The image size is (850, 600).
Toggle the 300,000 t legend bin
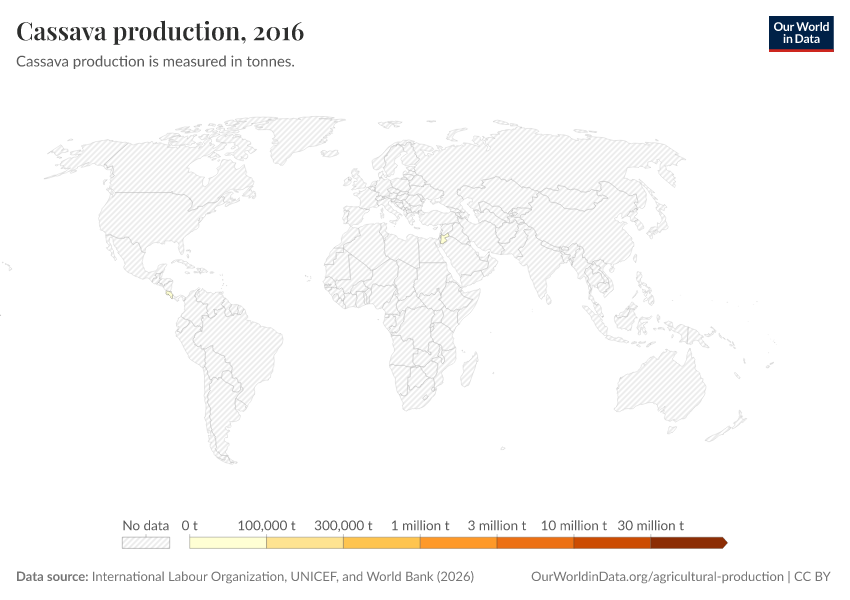(380, 541)
